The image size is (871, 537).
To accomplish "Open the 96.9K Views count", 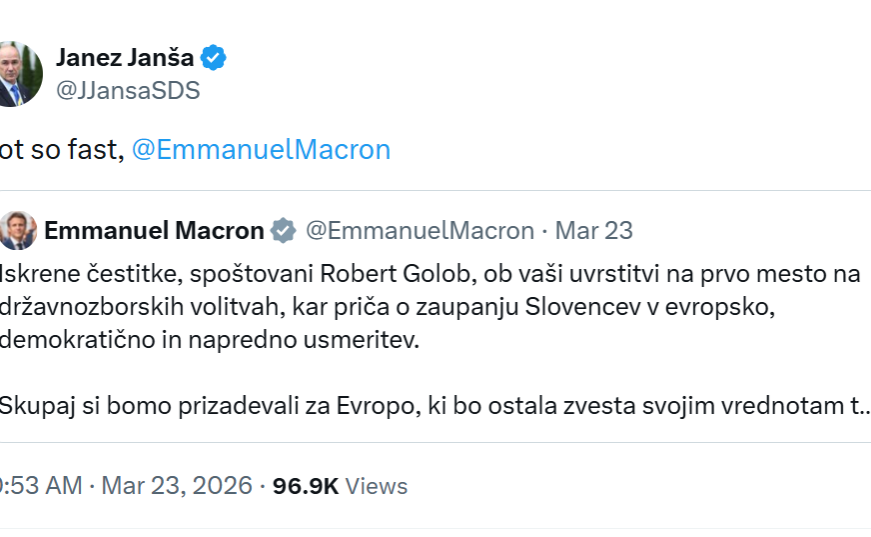I will pyautogui.click(x=340, y=486).
